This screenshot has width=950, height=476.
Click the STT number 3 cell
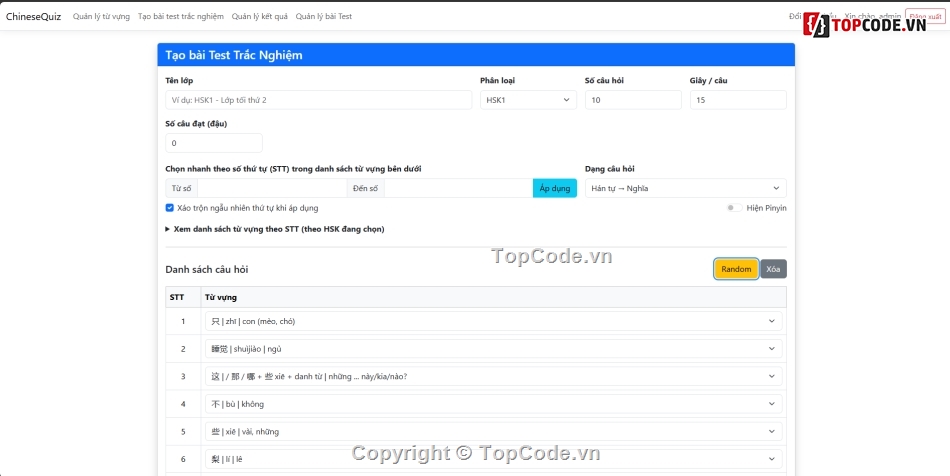183,376
